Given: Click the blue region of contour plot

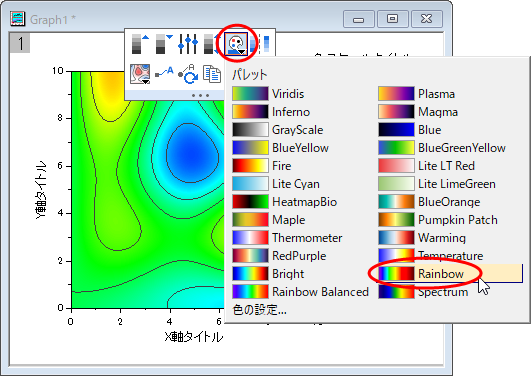Looking at the screenshot, I should (191, 154).
